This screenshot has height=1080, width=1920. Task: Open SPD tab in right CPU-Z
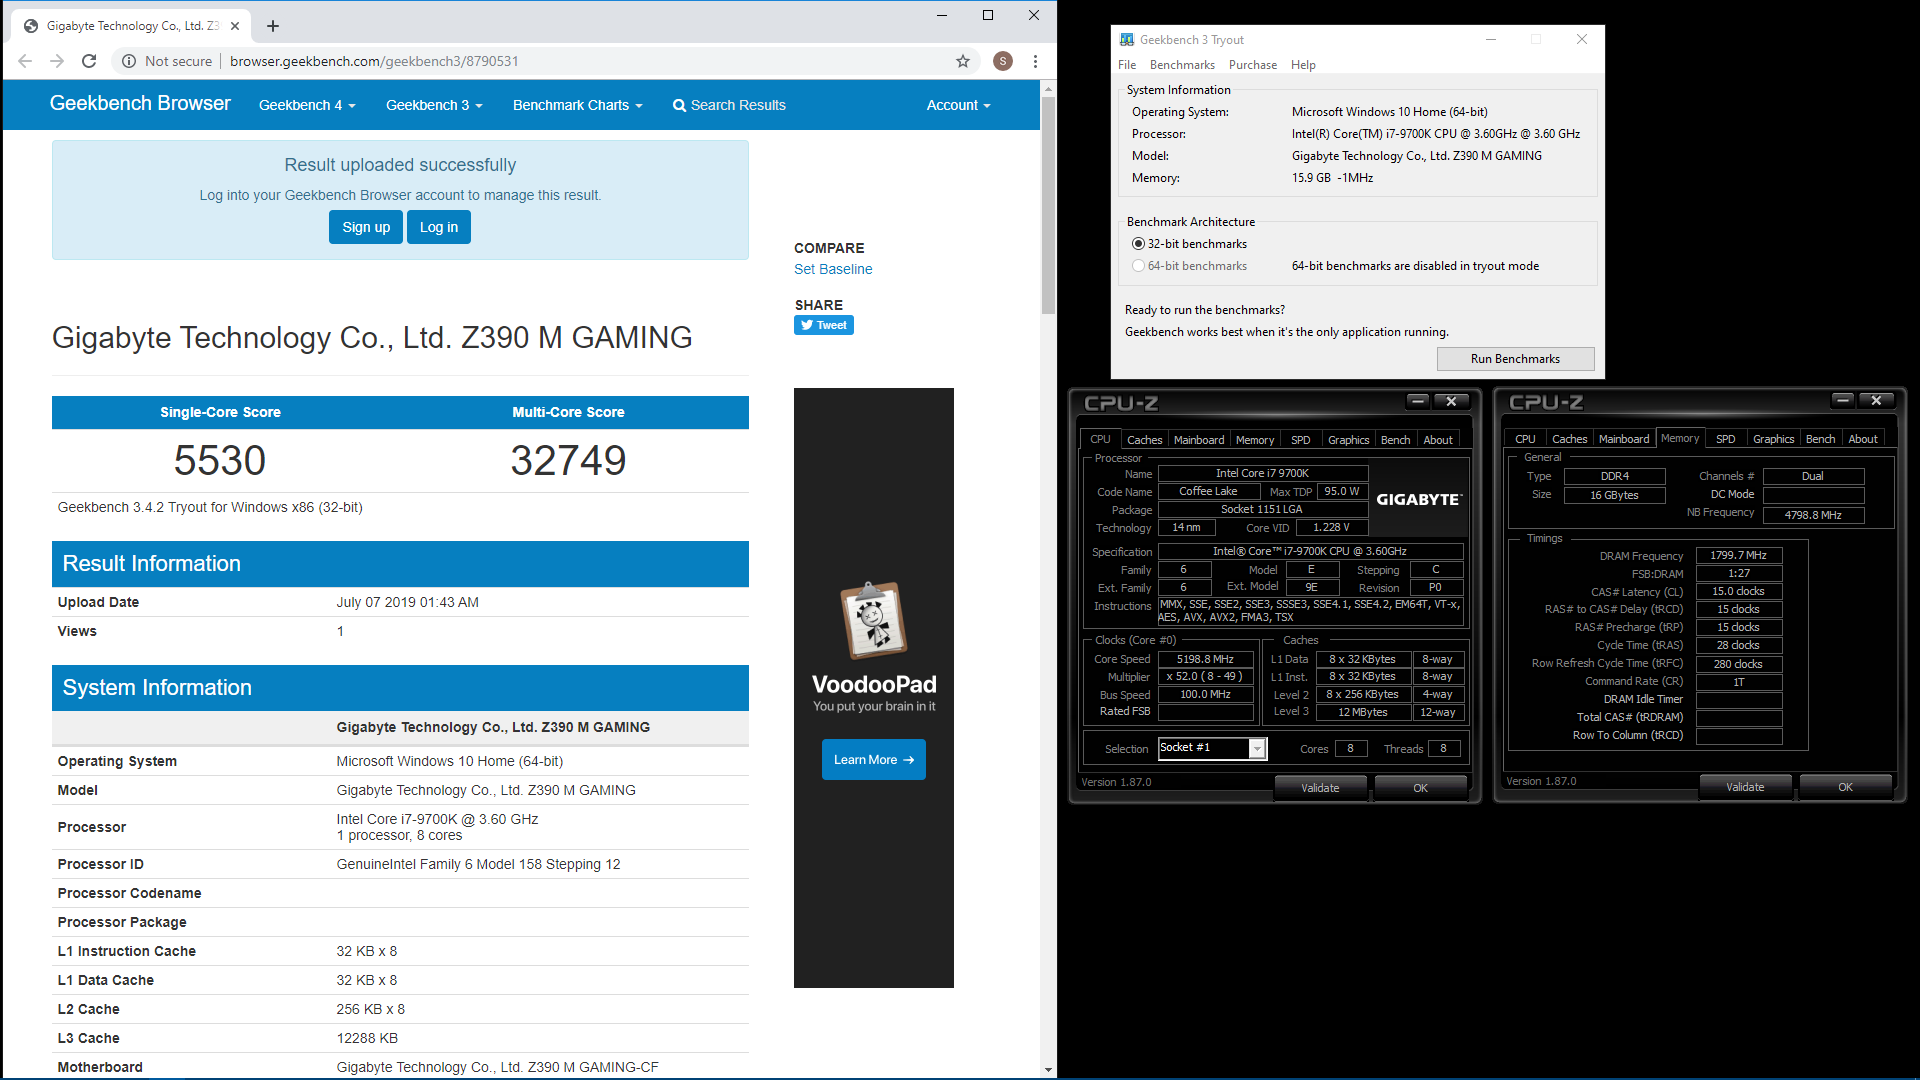[x=1725, y=439]
